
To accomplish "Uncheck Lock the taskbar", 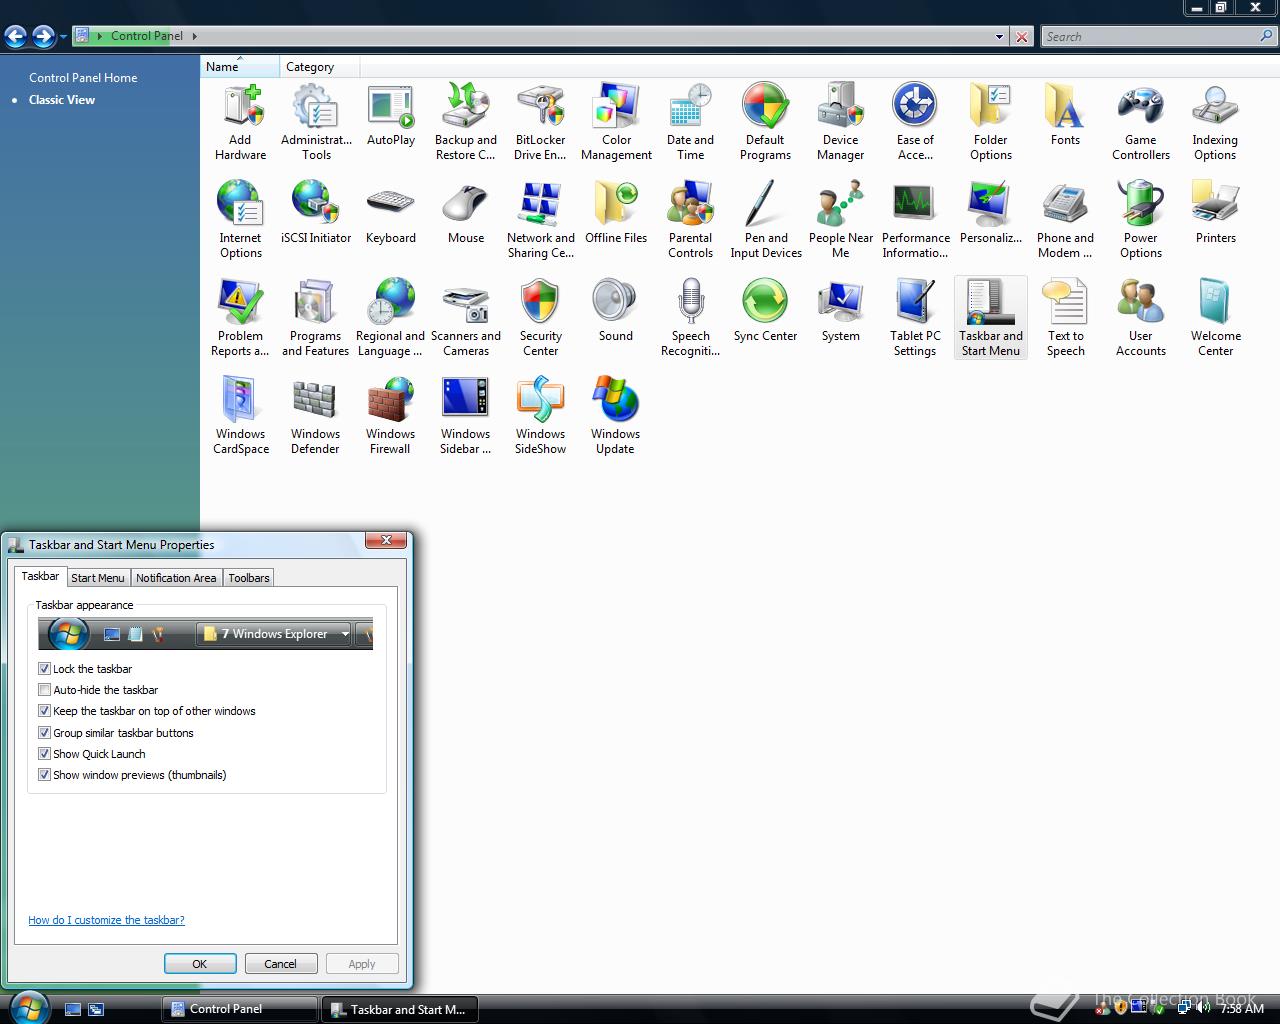I will click(44, 669).
